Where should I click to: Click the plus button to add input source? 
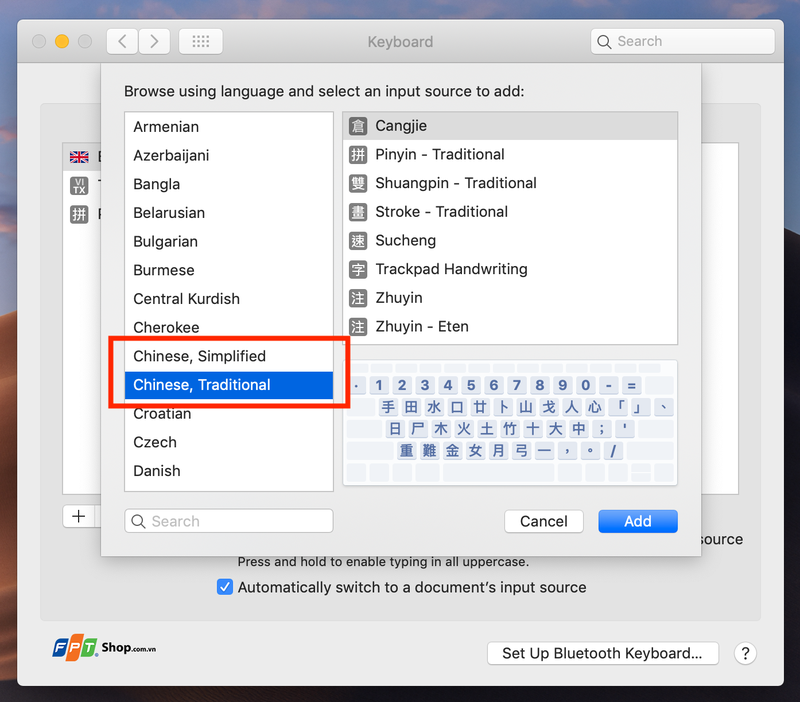[x=79, y=516]
